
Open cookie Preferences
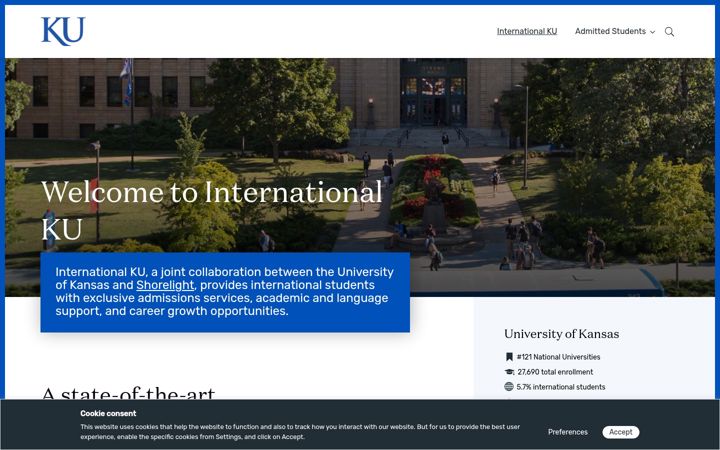pyautogui.click(x=568, y=432)
